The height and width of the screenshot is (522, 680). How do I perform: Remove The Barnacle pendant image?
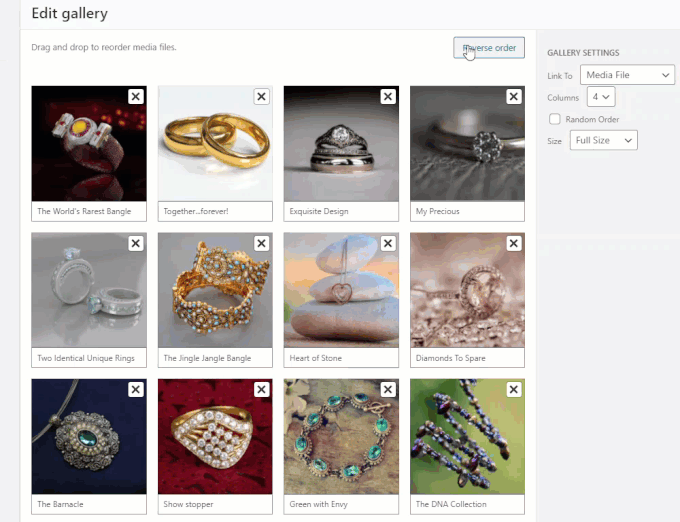pyautogui.click(x=136, y=389)
